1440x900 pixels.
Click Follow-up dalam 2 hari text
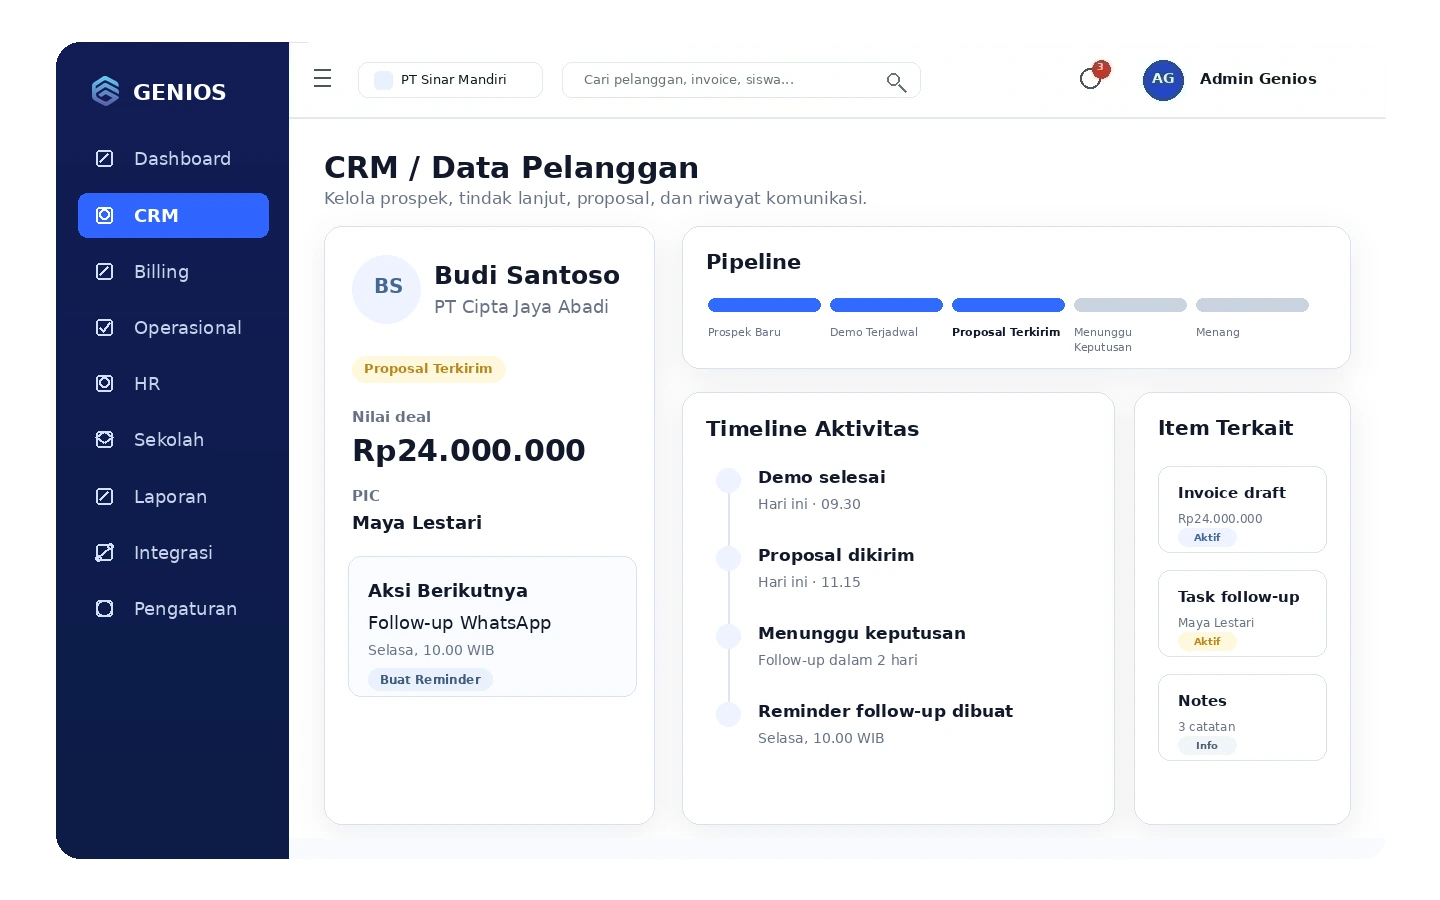tap(838, 660)
